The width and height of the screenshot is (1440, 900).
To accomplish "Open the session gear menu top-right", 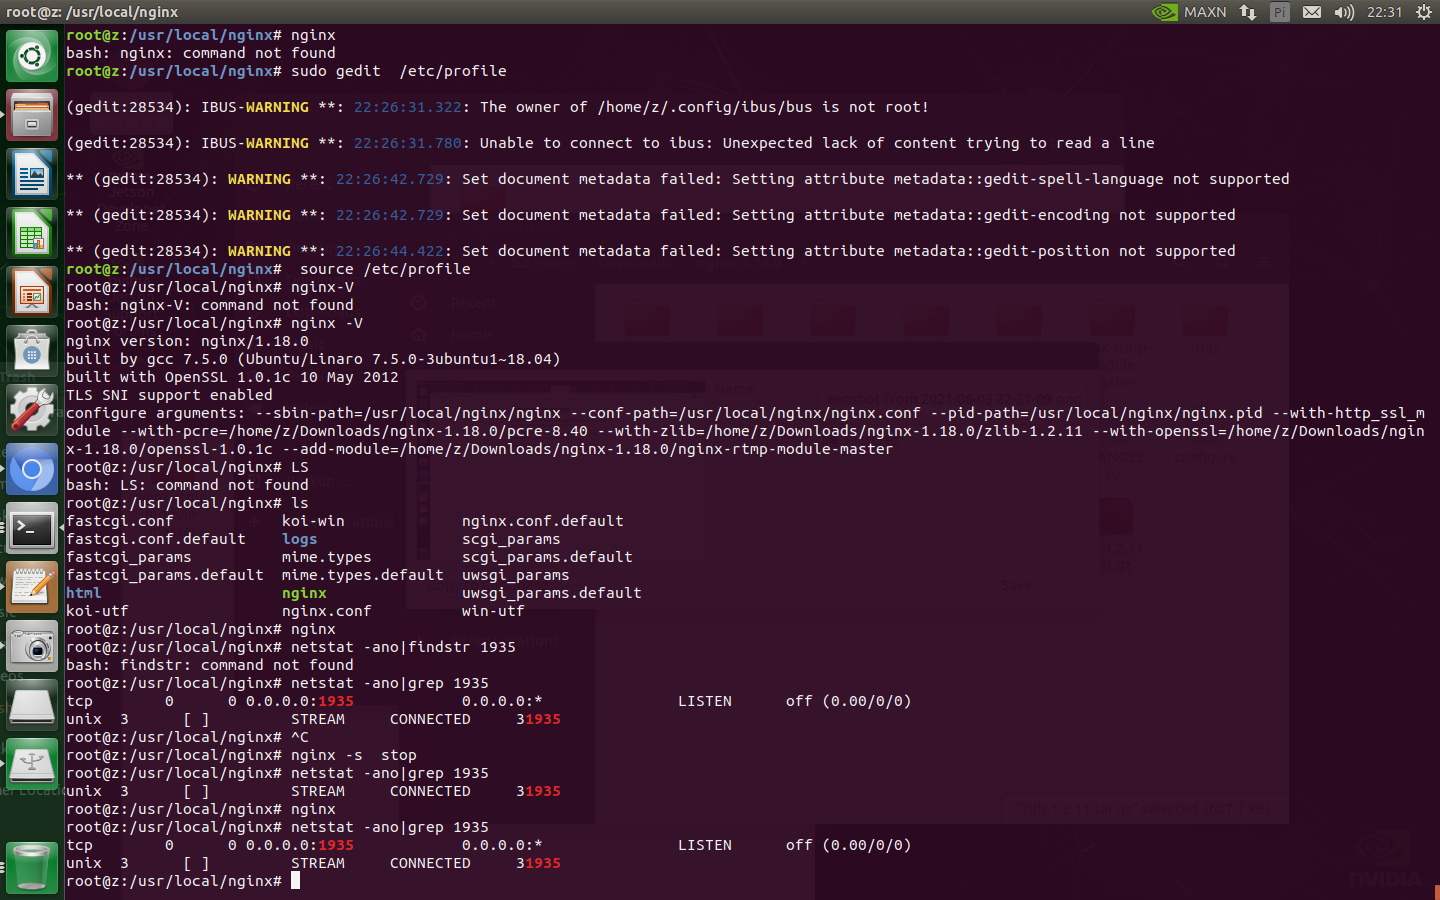I will point(1424,11).
